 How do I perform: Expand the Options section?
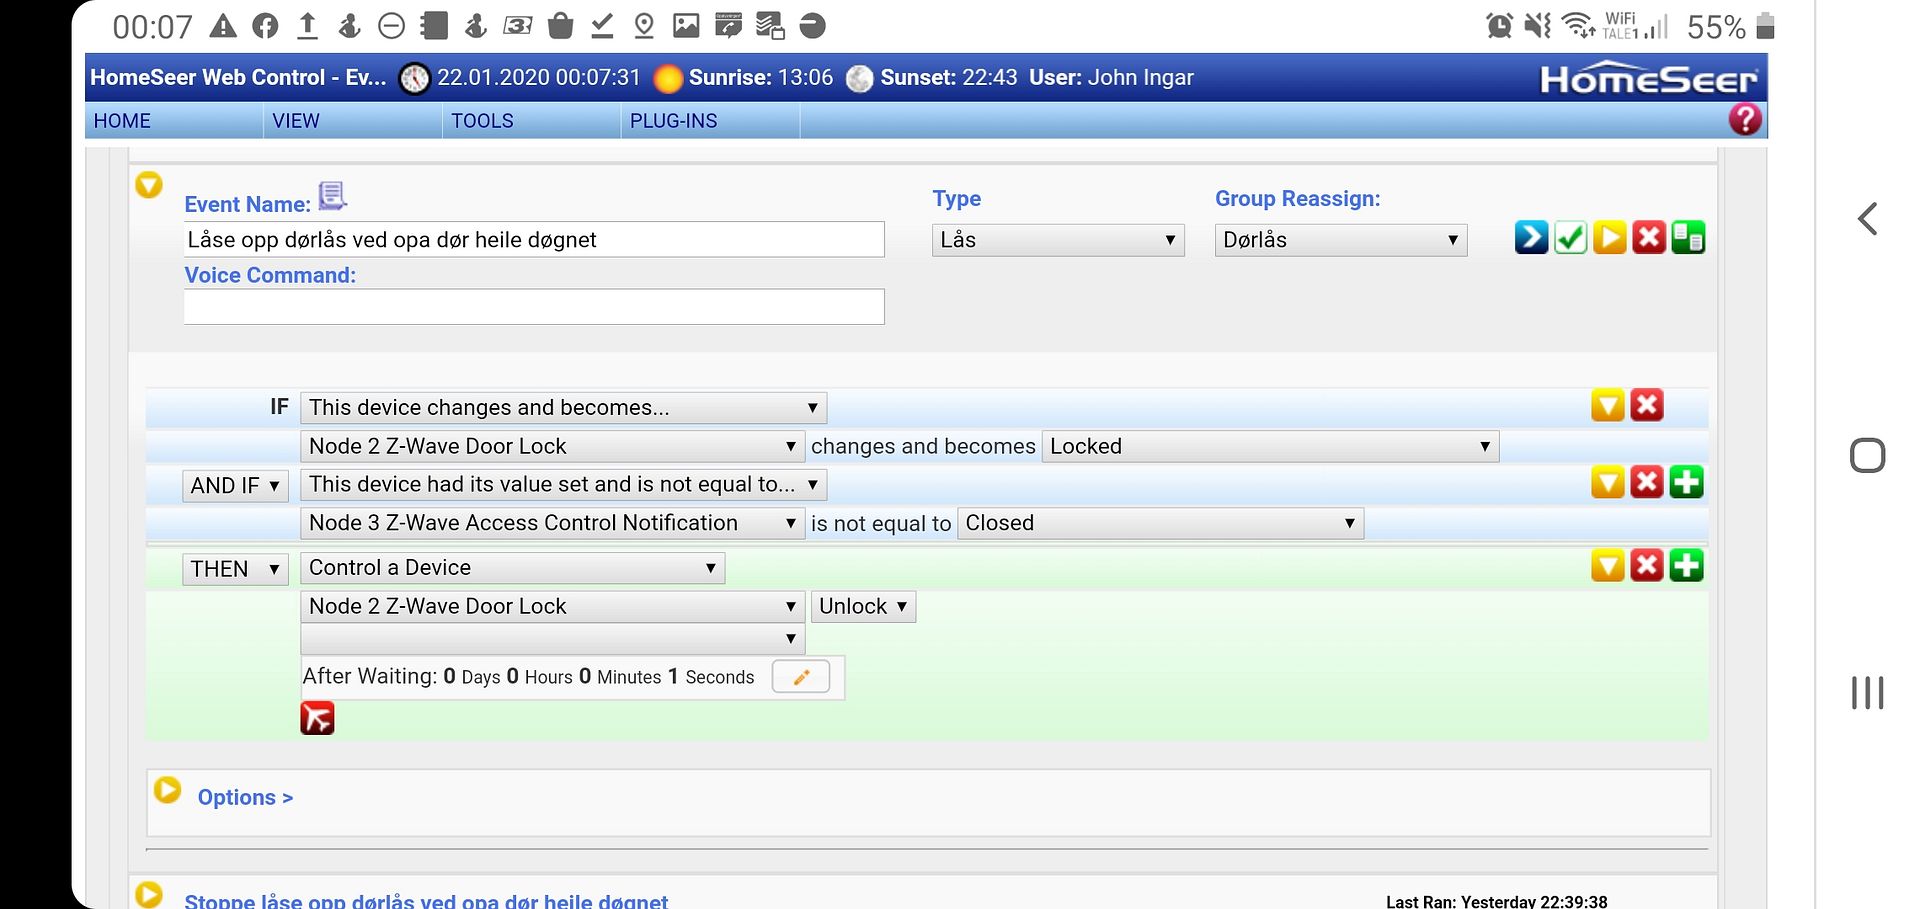pyautogui.click(x=245, y=796)
